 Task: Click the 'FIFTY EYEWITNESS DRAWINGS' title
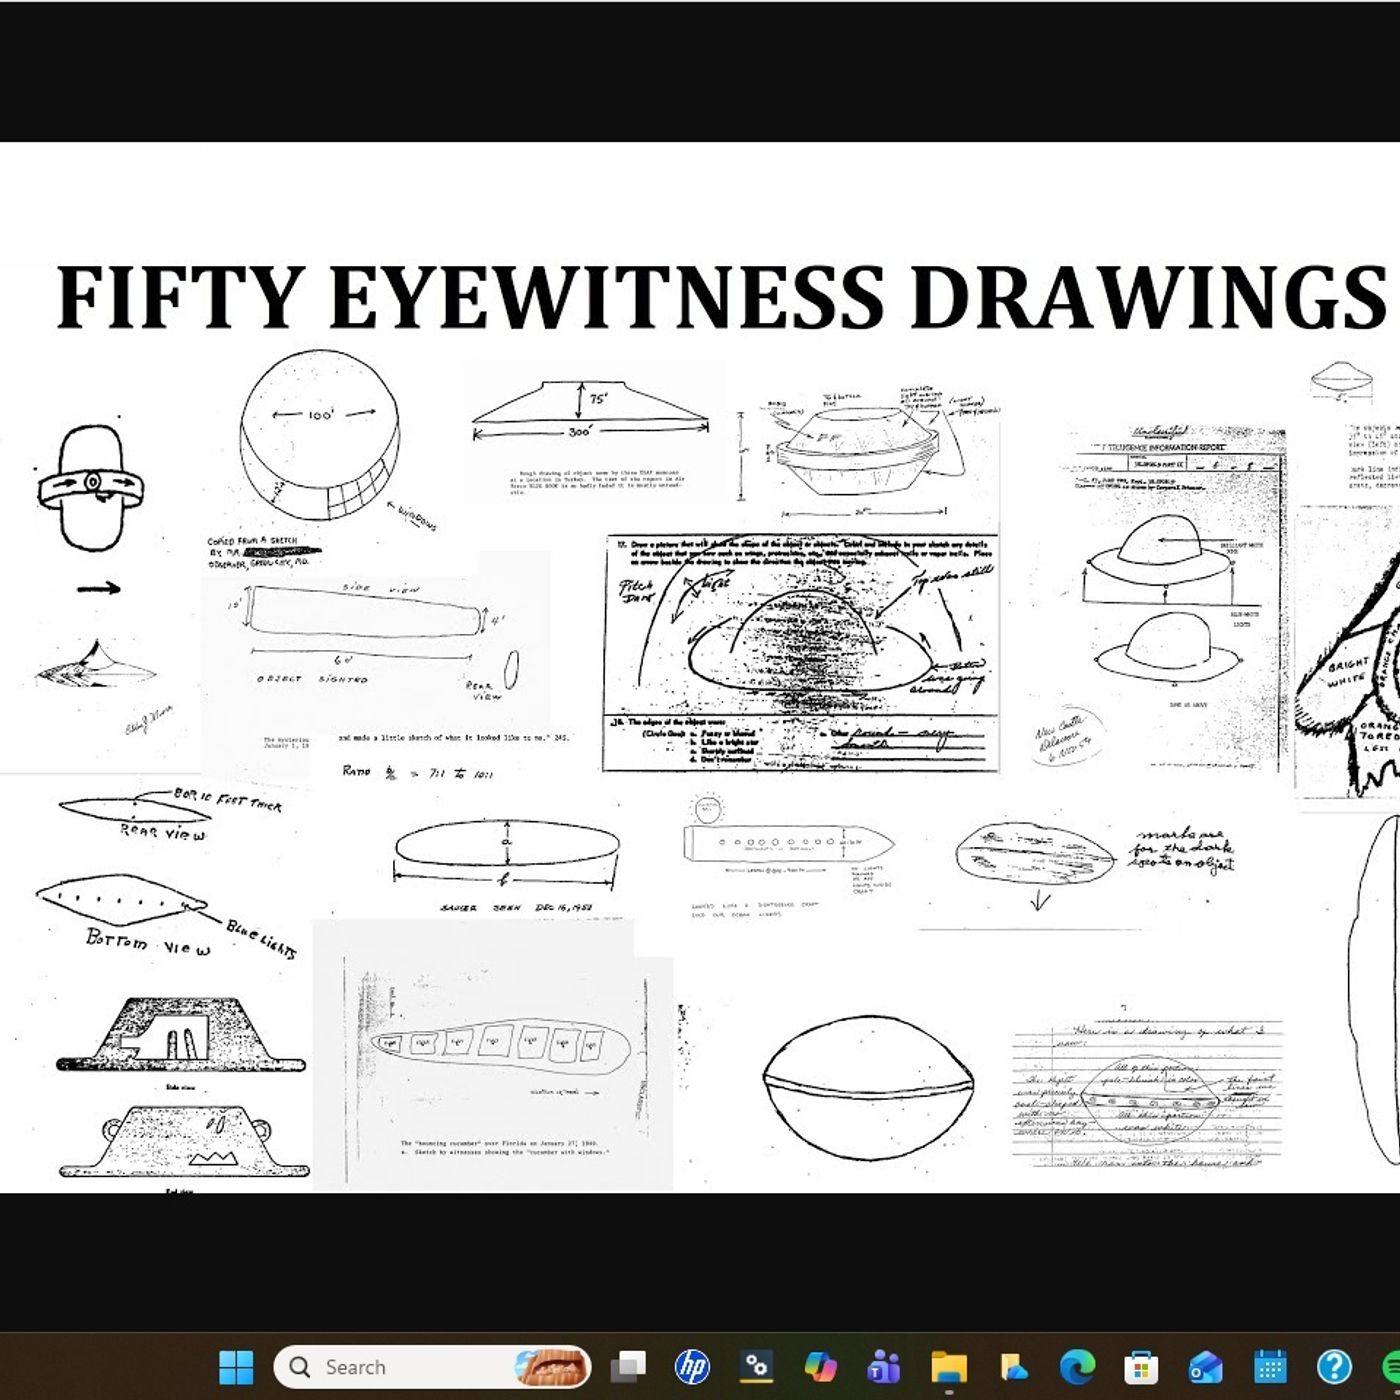[x=720, y=297]
